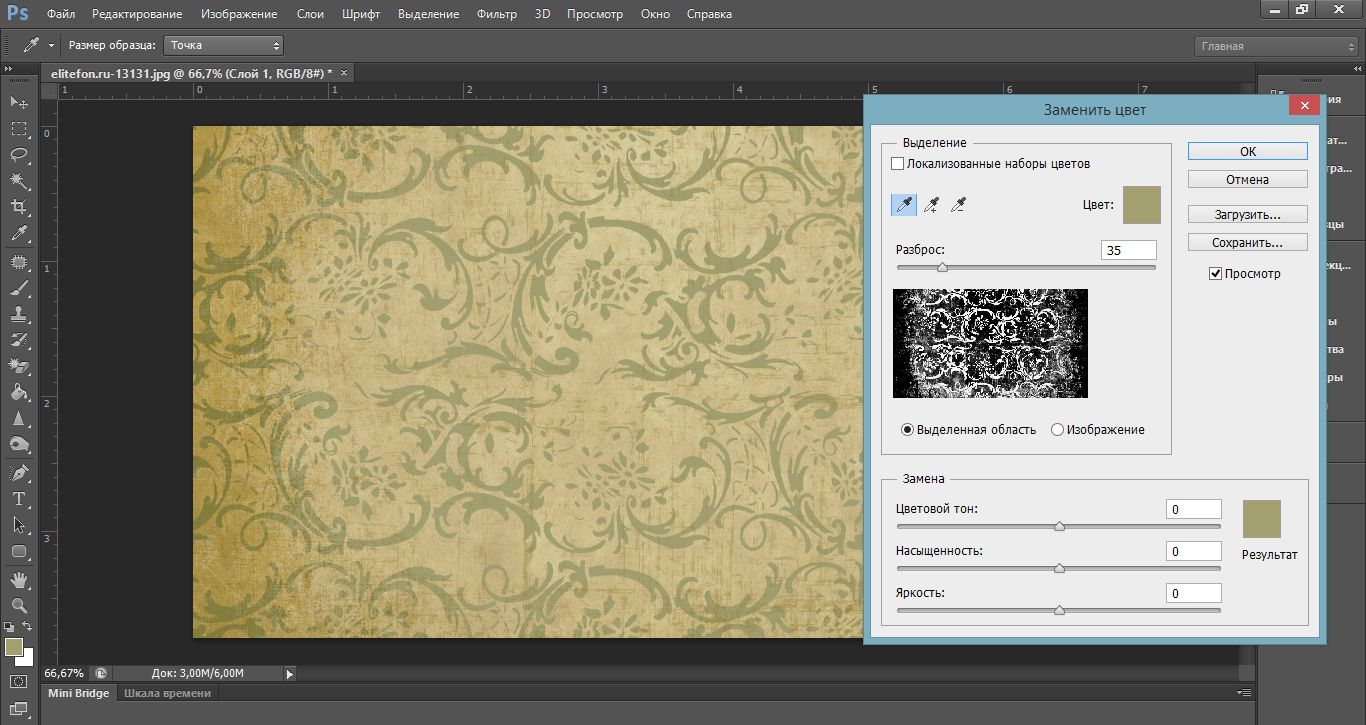Select the Eyedropper tool in the left toolbar
1366x725 pixels.
coord(19,233)
